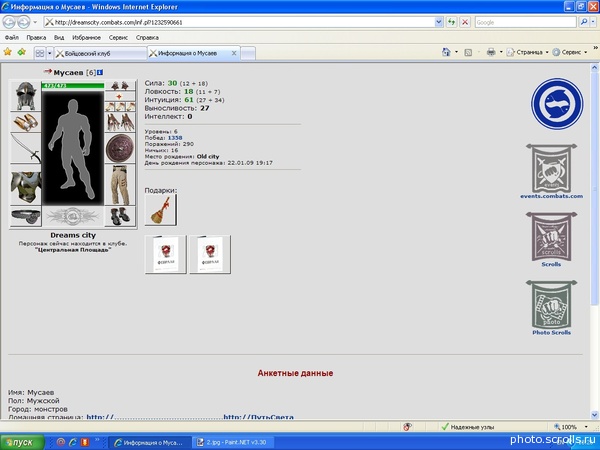The height and width of the screenshot is (450, 600).
Task: Open the Вид menu
Action: click(59, 38)
